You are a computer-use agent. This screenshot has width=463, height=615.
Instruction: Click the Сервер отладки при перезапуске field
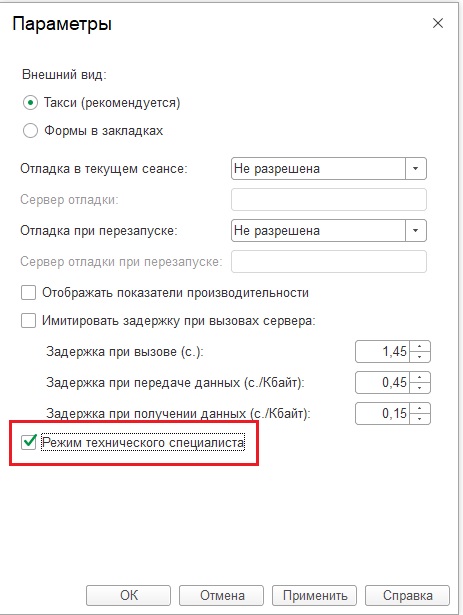329,262
